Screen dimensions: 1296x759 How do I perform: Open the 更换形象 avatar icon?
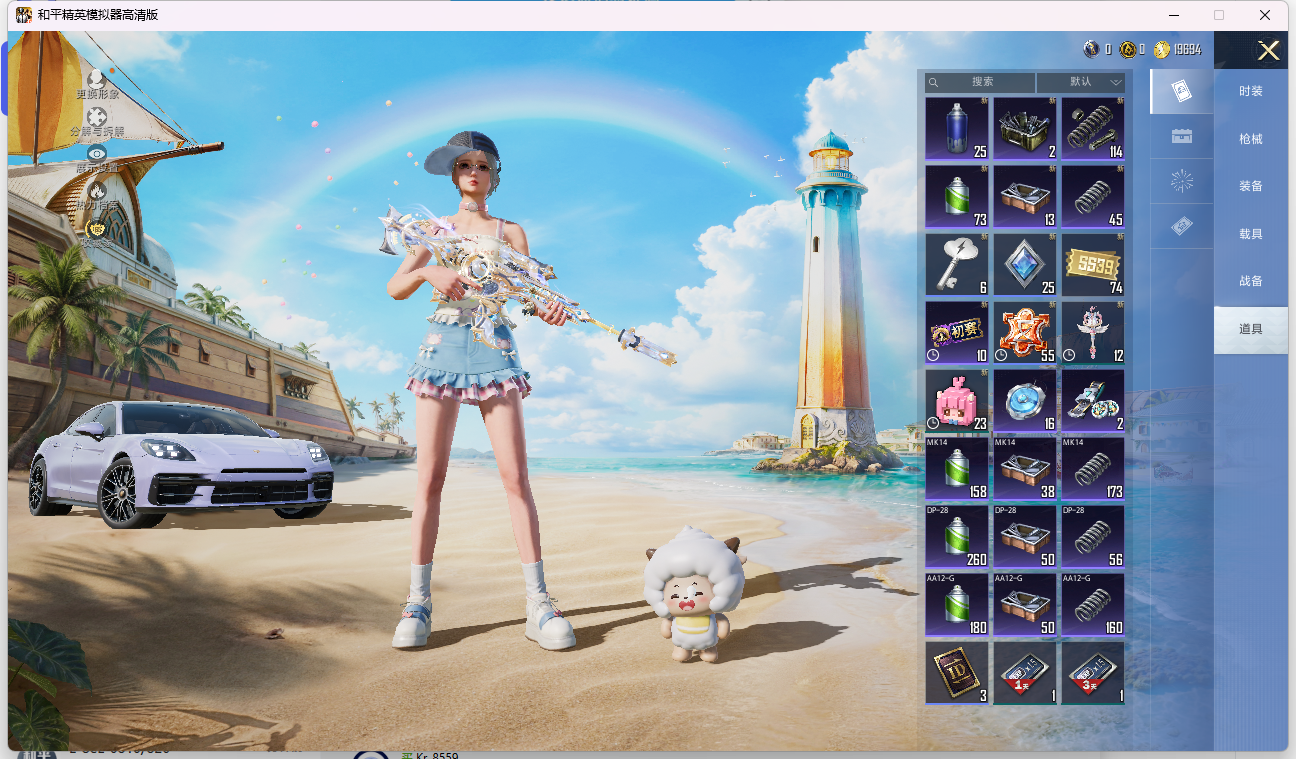click(96, 77)
